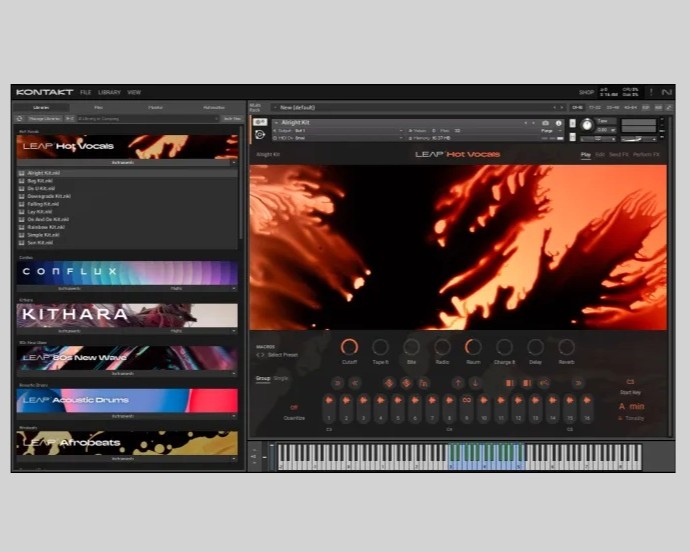
Task: Switch to Group mode
Action: click(263, 379)
